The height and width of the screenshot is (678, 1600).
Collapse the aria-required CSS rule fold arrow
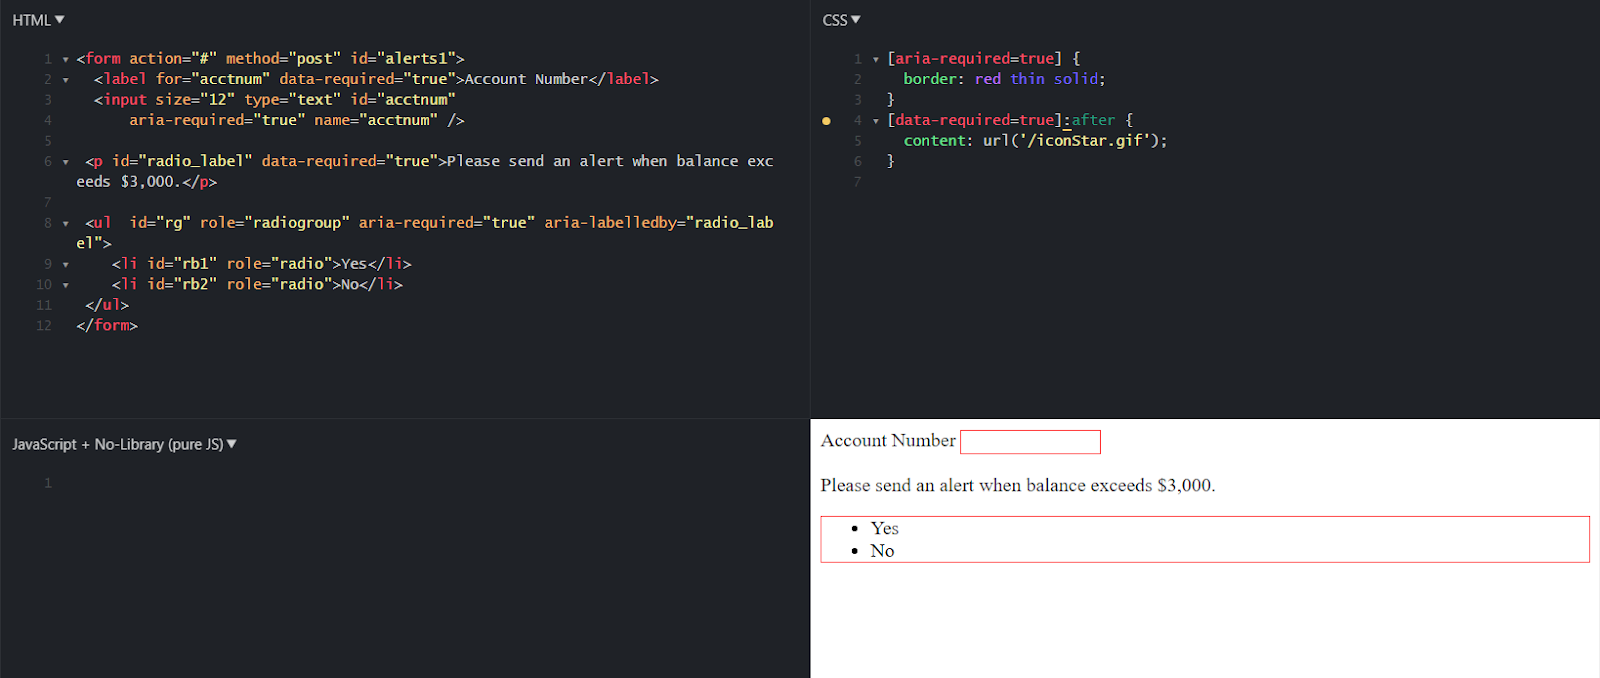(876, 60)
